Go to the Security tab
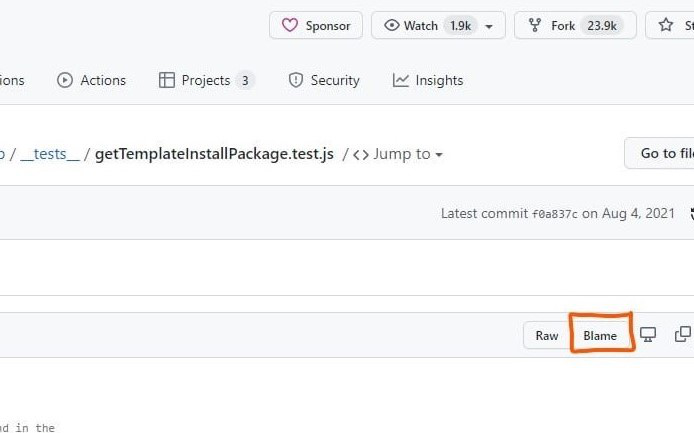694x433 pixels. point(324,80)
